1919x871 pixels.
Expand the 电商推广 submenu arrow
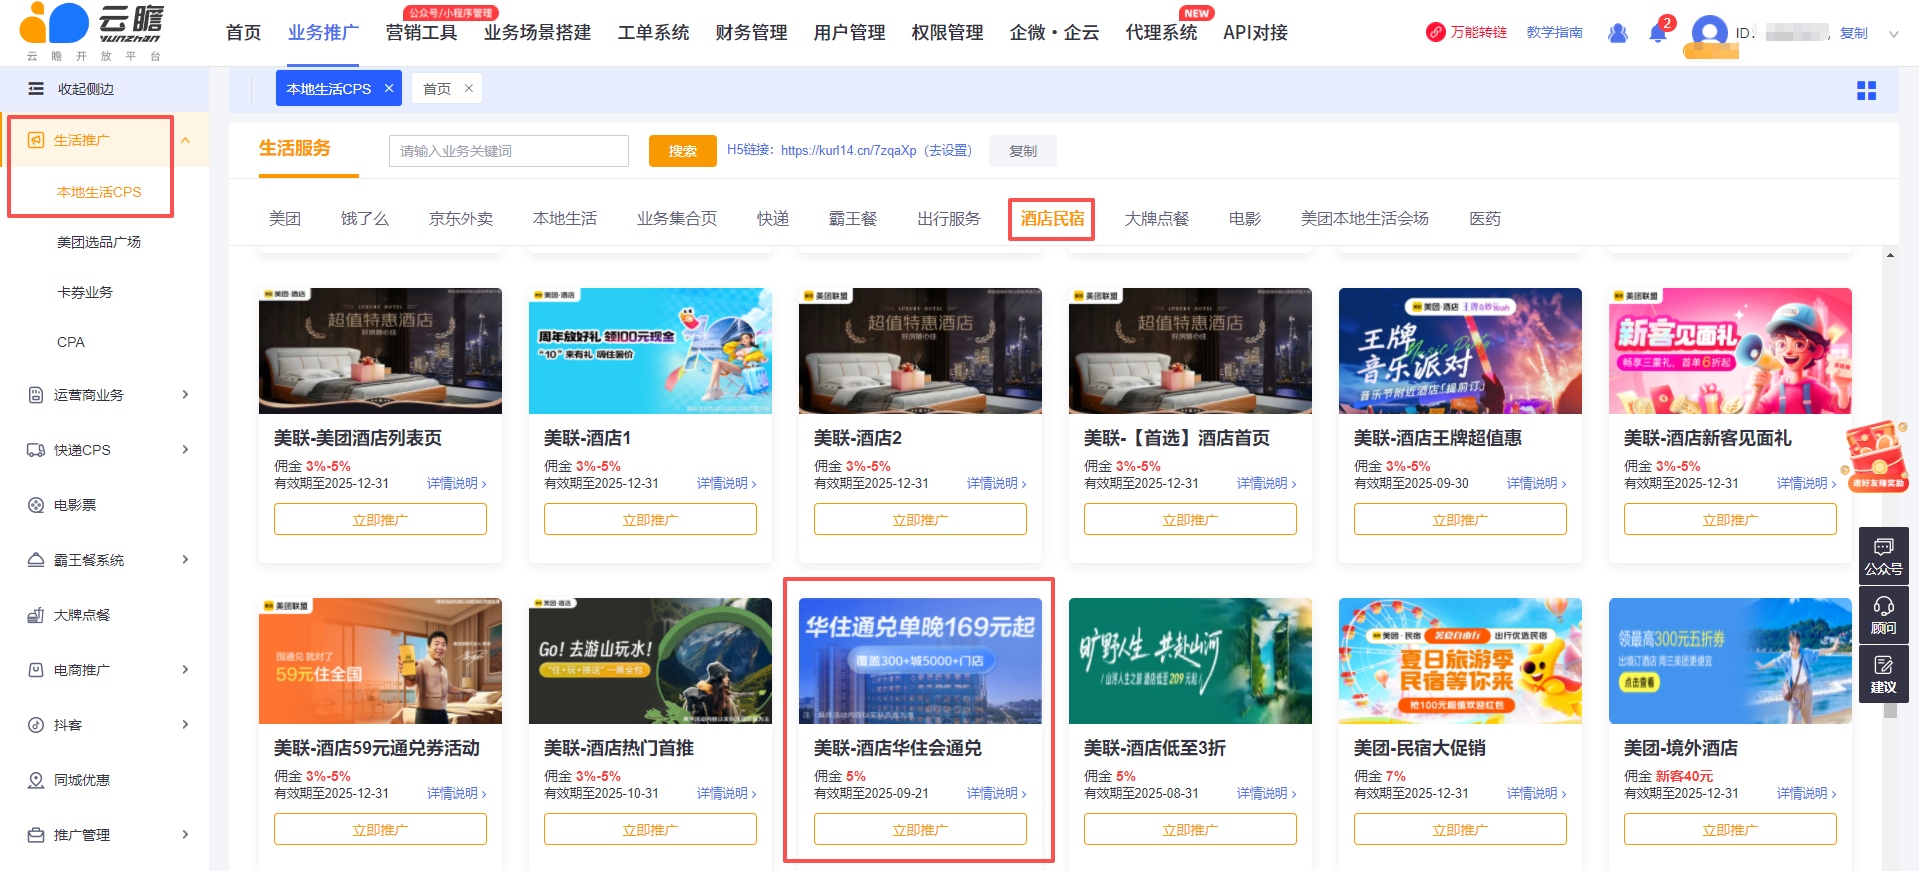186,670
